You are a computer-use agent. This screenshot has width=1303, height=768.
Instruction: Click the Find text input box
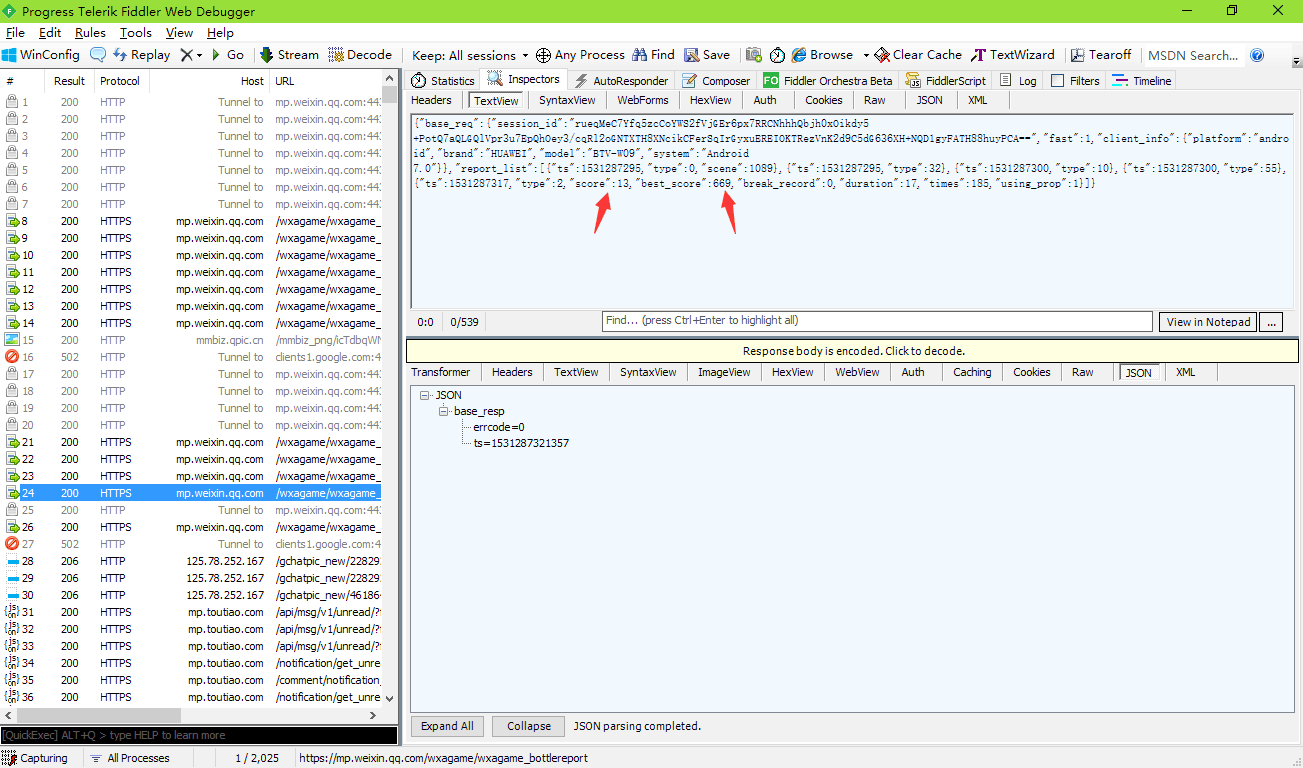pyautogui.click(x=877, y=321)
